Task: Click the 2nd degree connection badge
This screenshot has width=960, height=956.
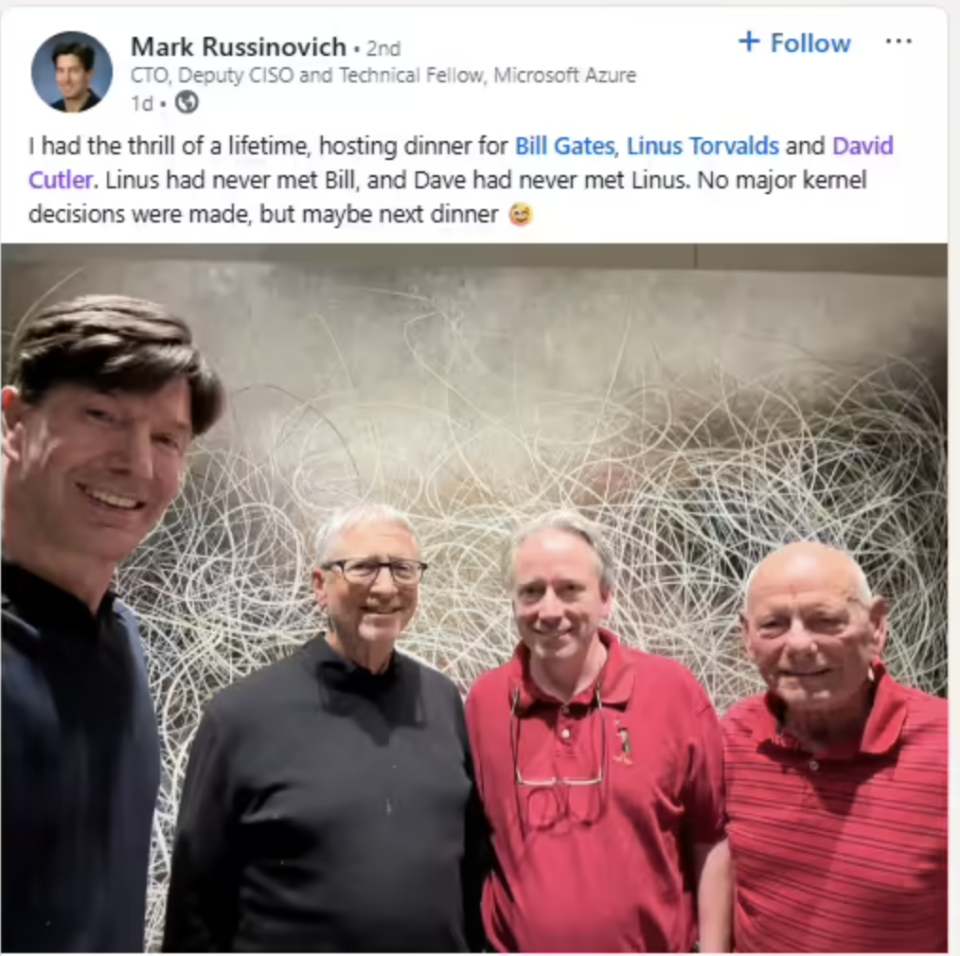Action: 383,48
